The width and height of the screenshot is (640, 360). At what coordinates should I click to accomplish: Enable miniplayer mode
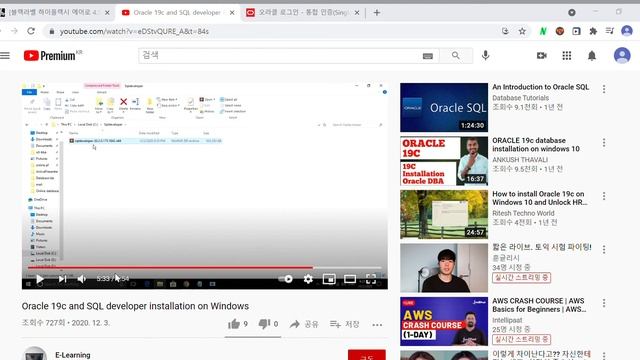(329, 279)
